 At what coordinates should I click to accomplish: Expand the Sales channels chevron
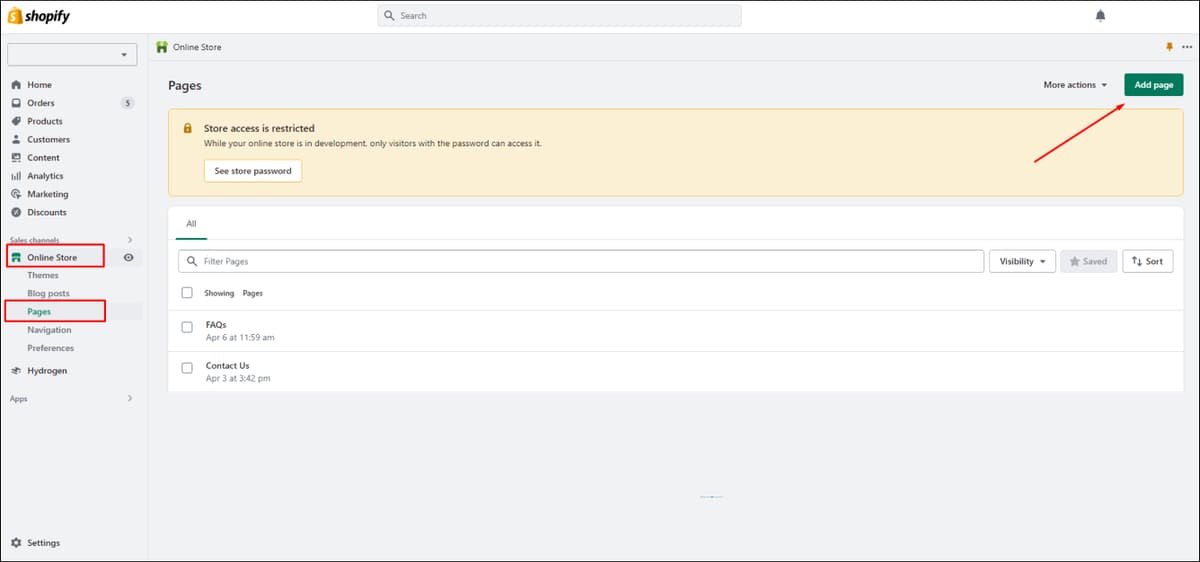click(130, 240)
